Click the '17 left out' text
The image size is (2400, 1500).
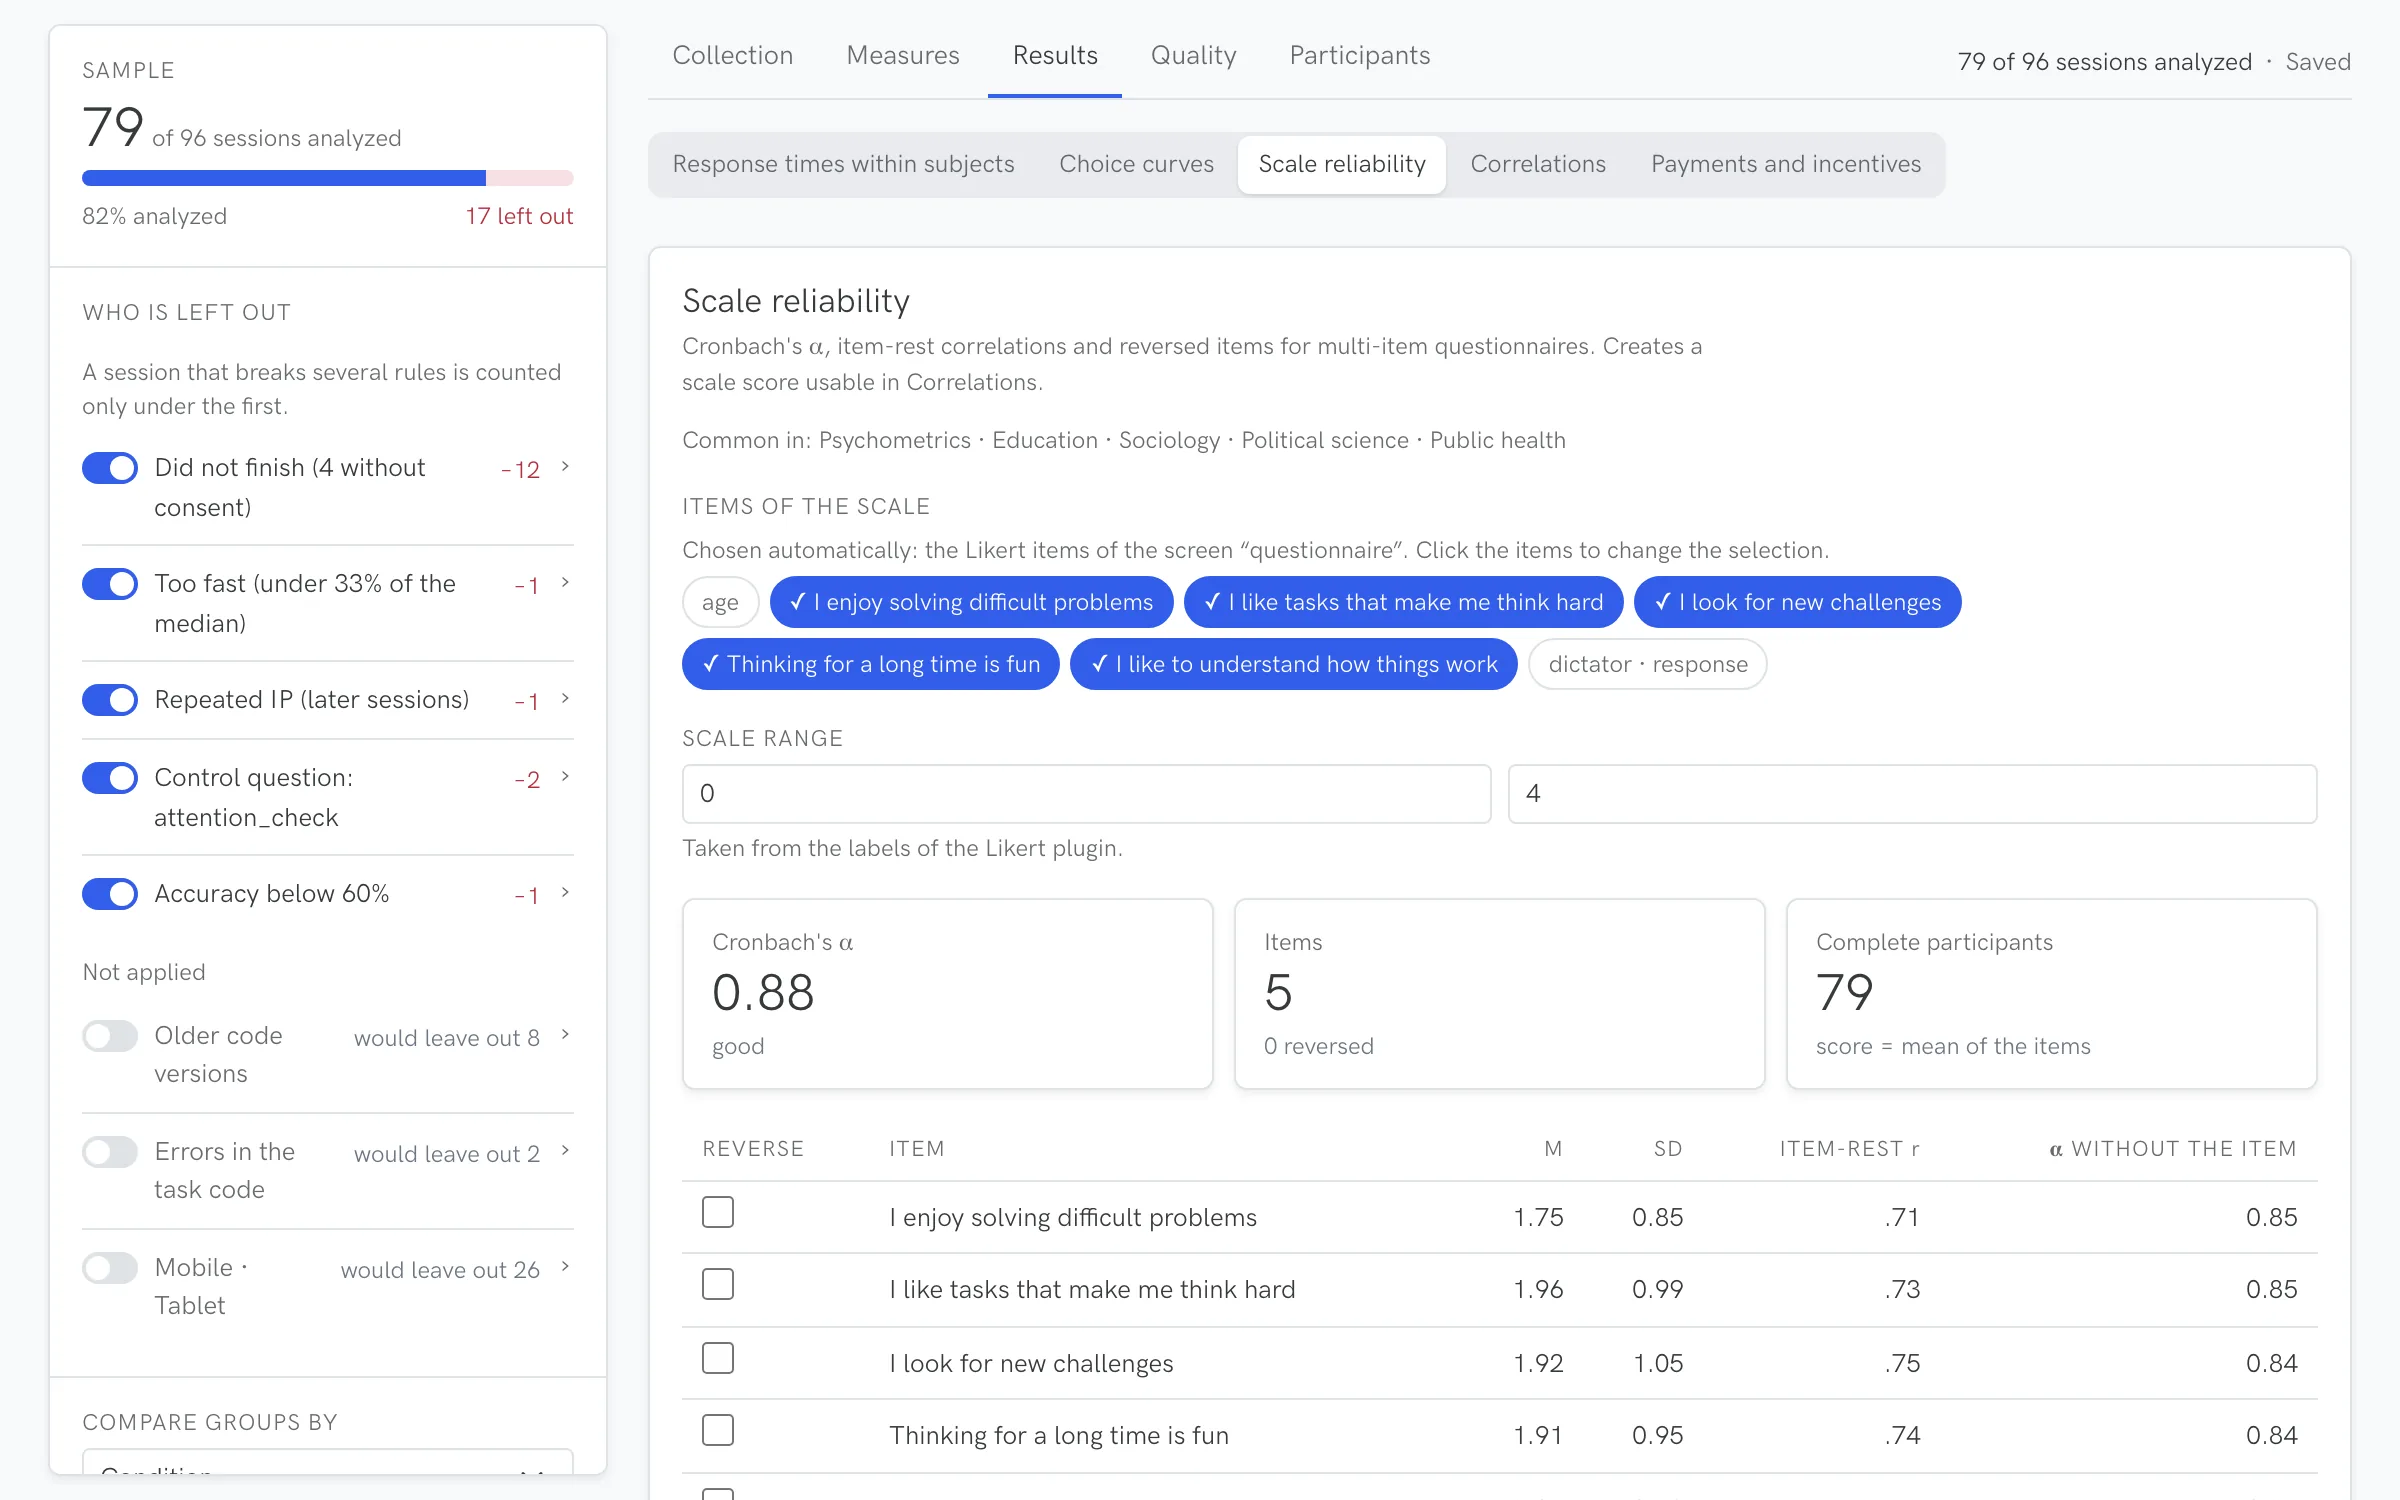519,217
